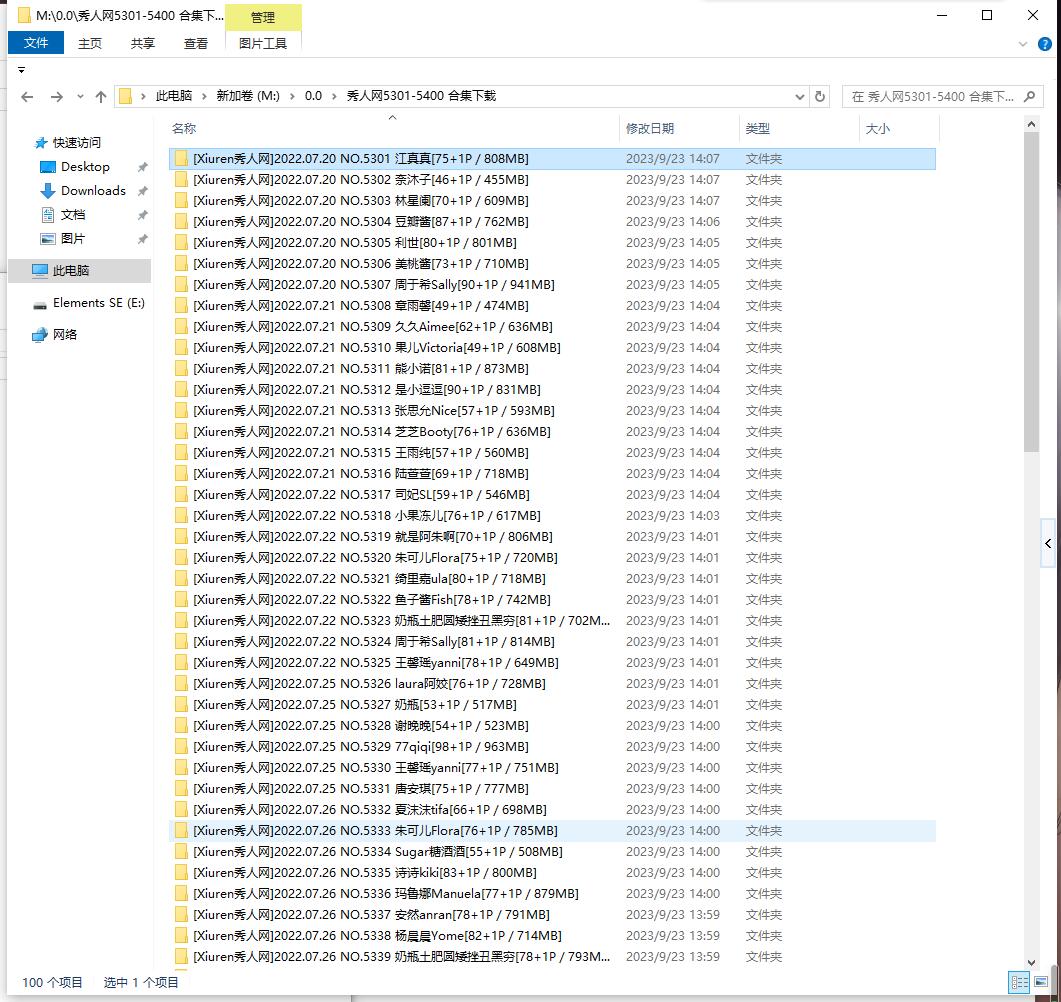Screen dimensions: 1061x1002
Task: Select folder icon of NO.5307 周于希Sally
Action: pos(181,284)
